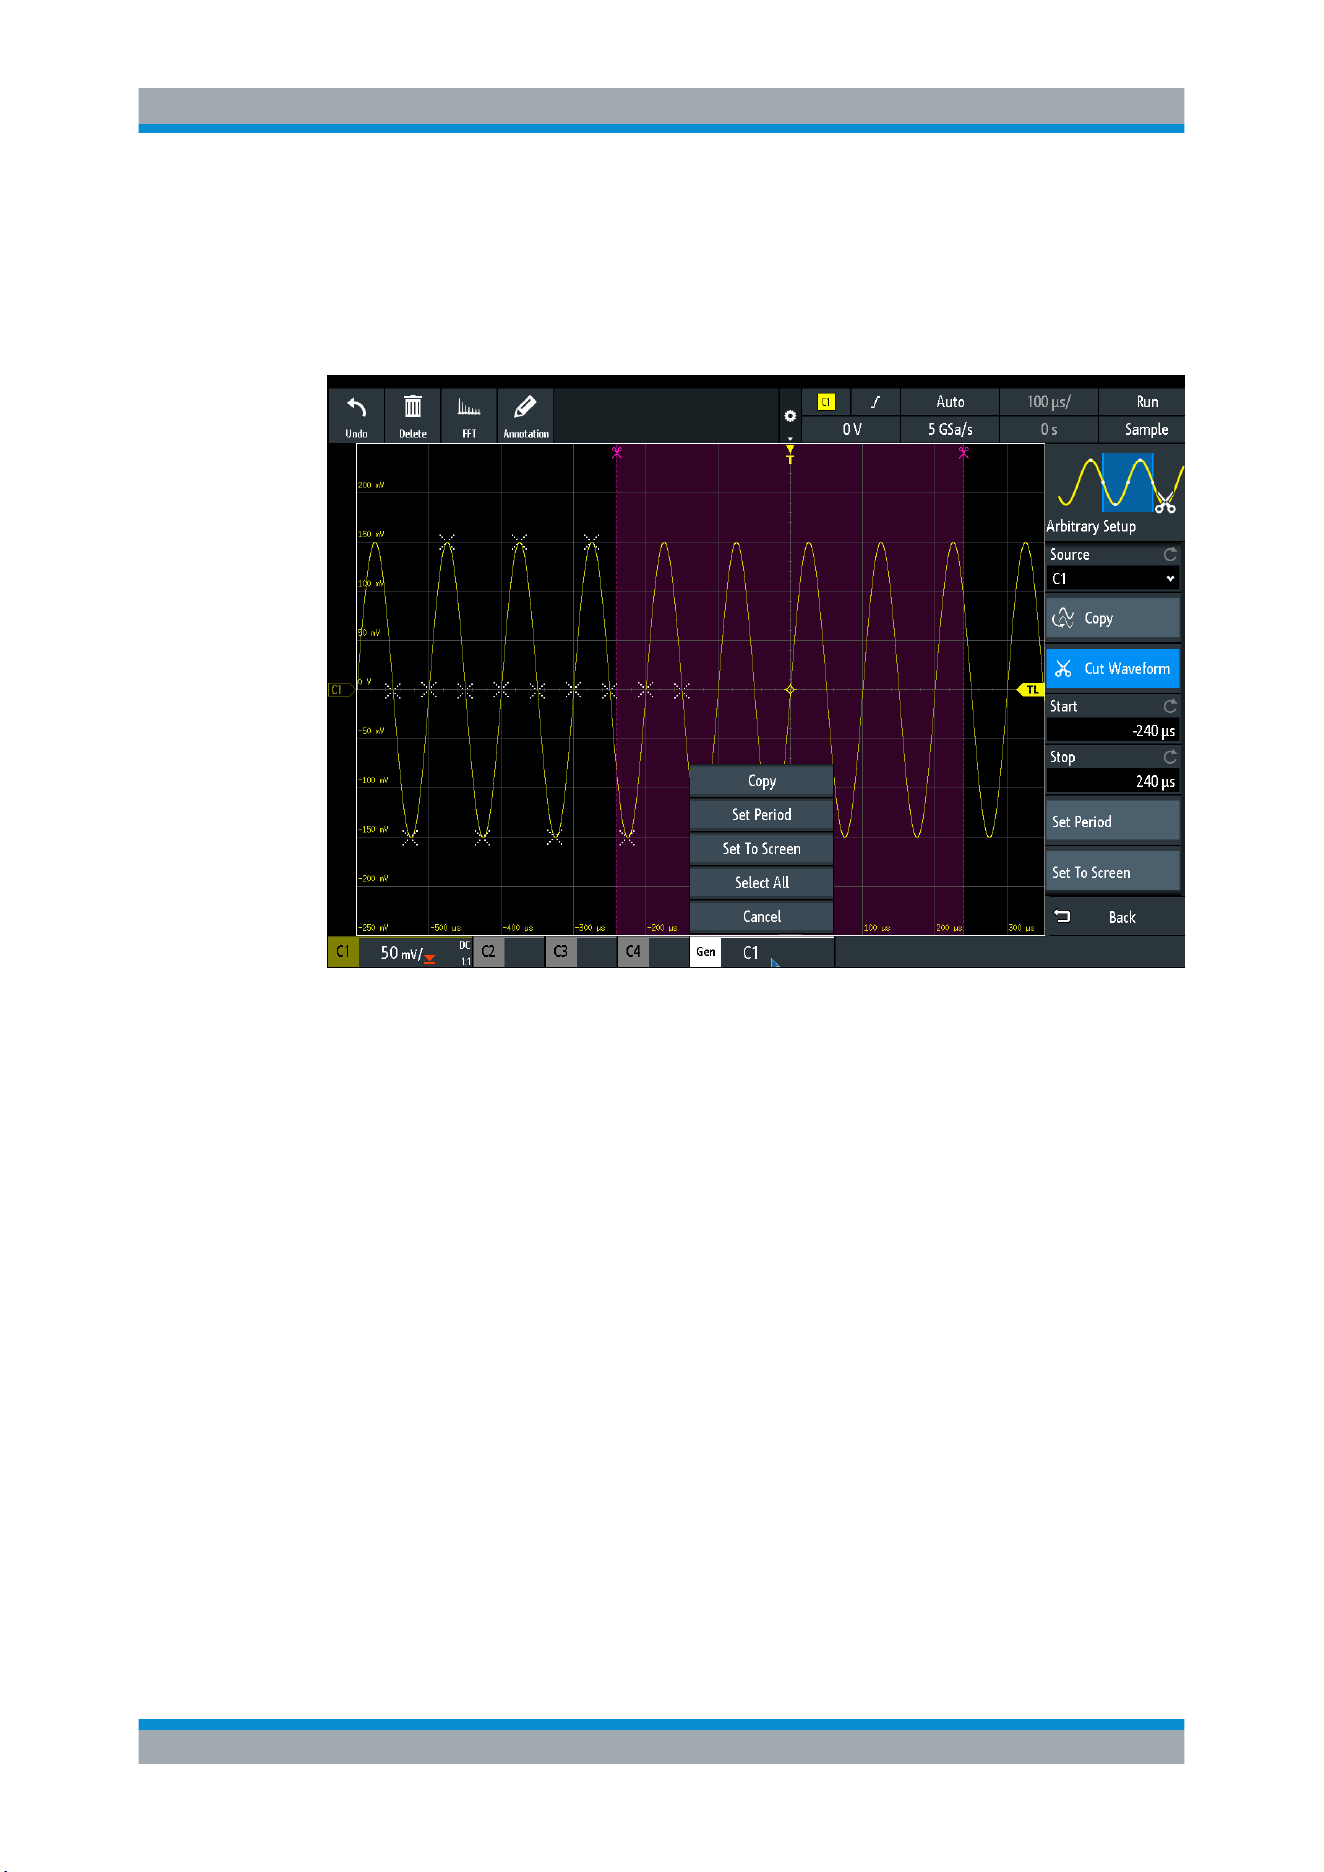Reset the Start value with its circular arrow
Image resolution: width=1324 pixels, height=1872 pixels.
[x=1170, y=706]
